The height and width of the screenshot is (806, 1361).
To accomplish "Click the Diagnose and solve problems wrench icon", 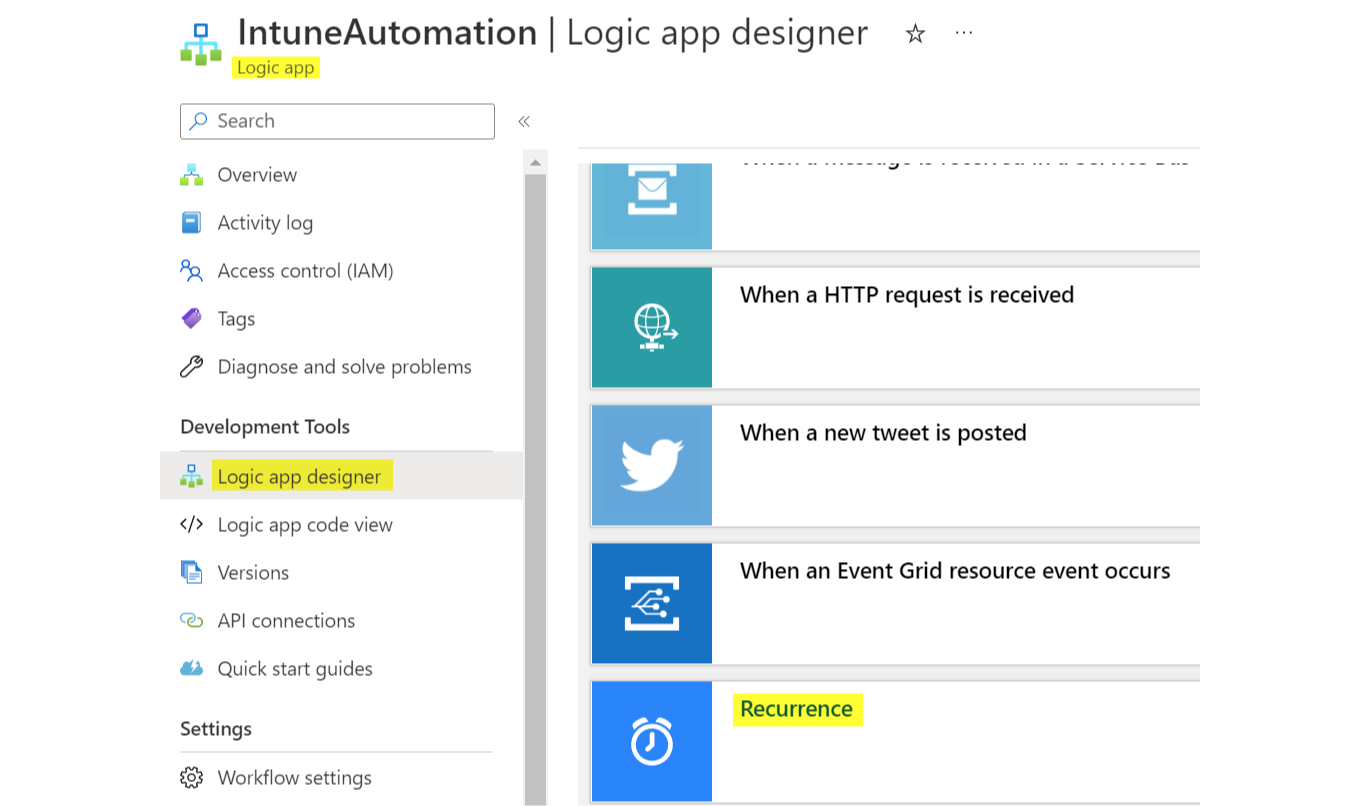I will click(x=190, y=366).
